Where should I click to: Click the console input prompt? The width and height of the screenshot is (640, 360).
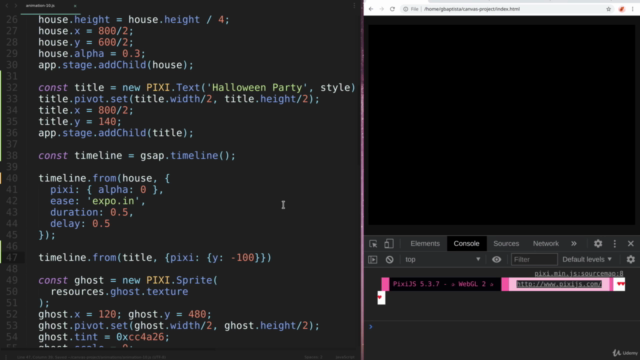point(502,327)
